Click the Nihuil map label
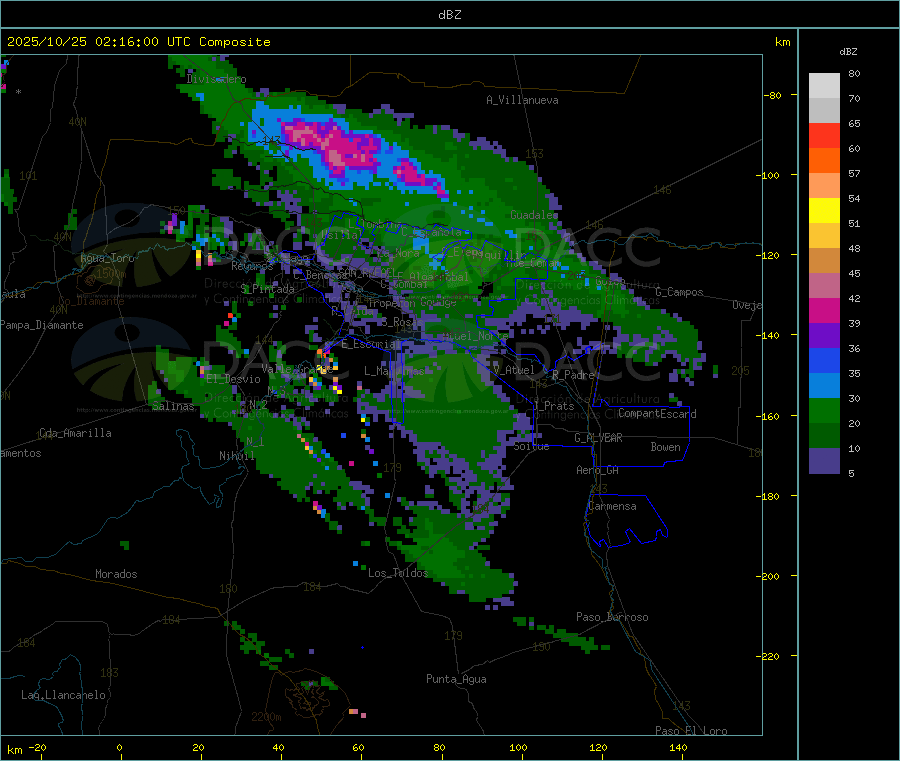 tap(236, 456)
